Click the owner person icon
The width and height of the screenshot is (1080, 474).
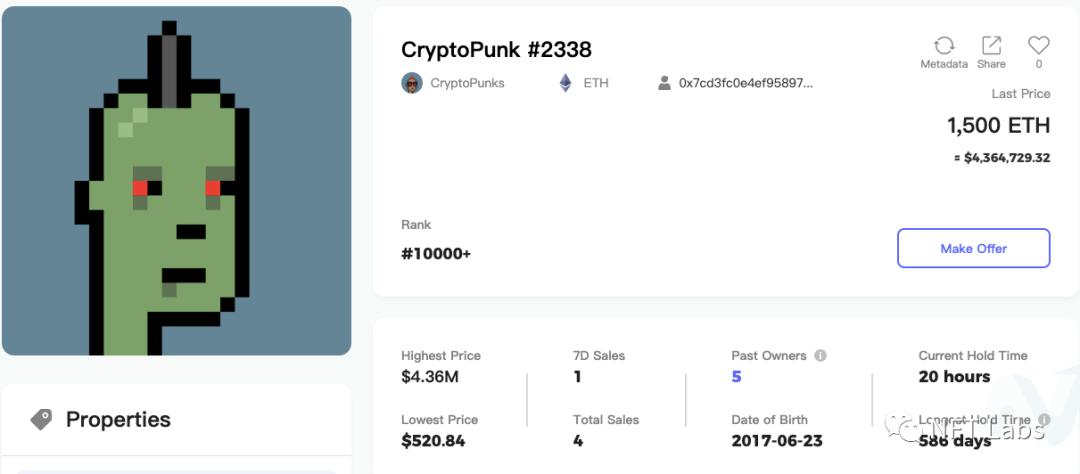[664, 83]
